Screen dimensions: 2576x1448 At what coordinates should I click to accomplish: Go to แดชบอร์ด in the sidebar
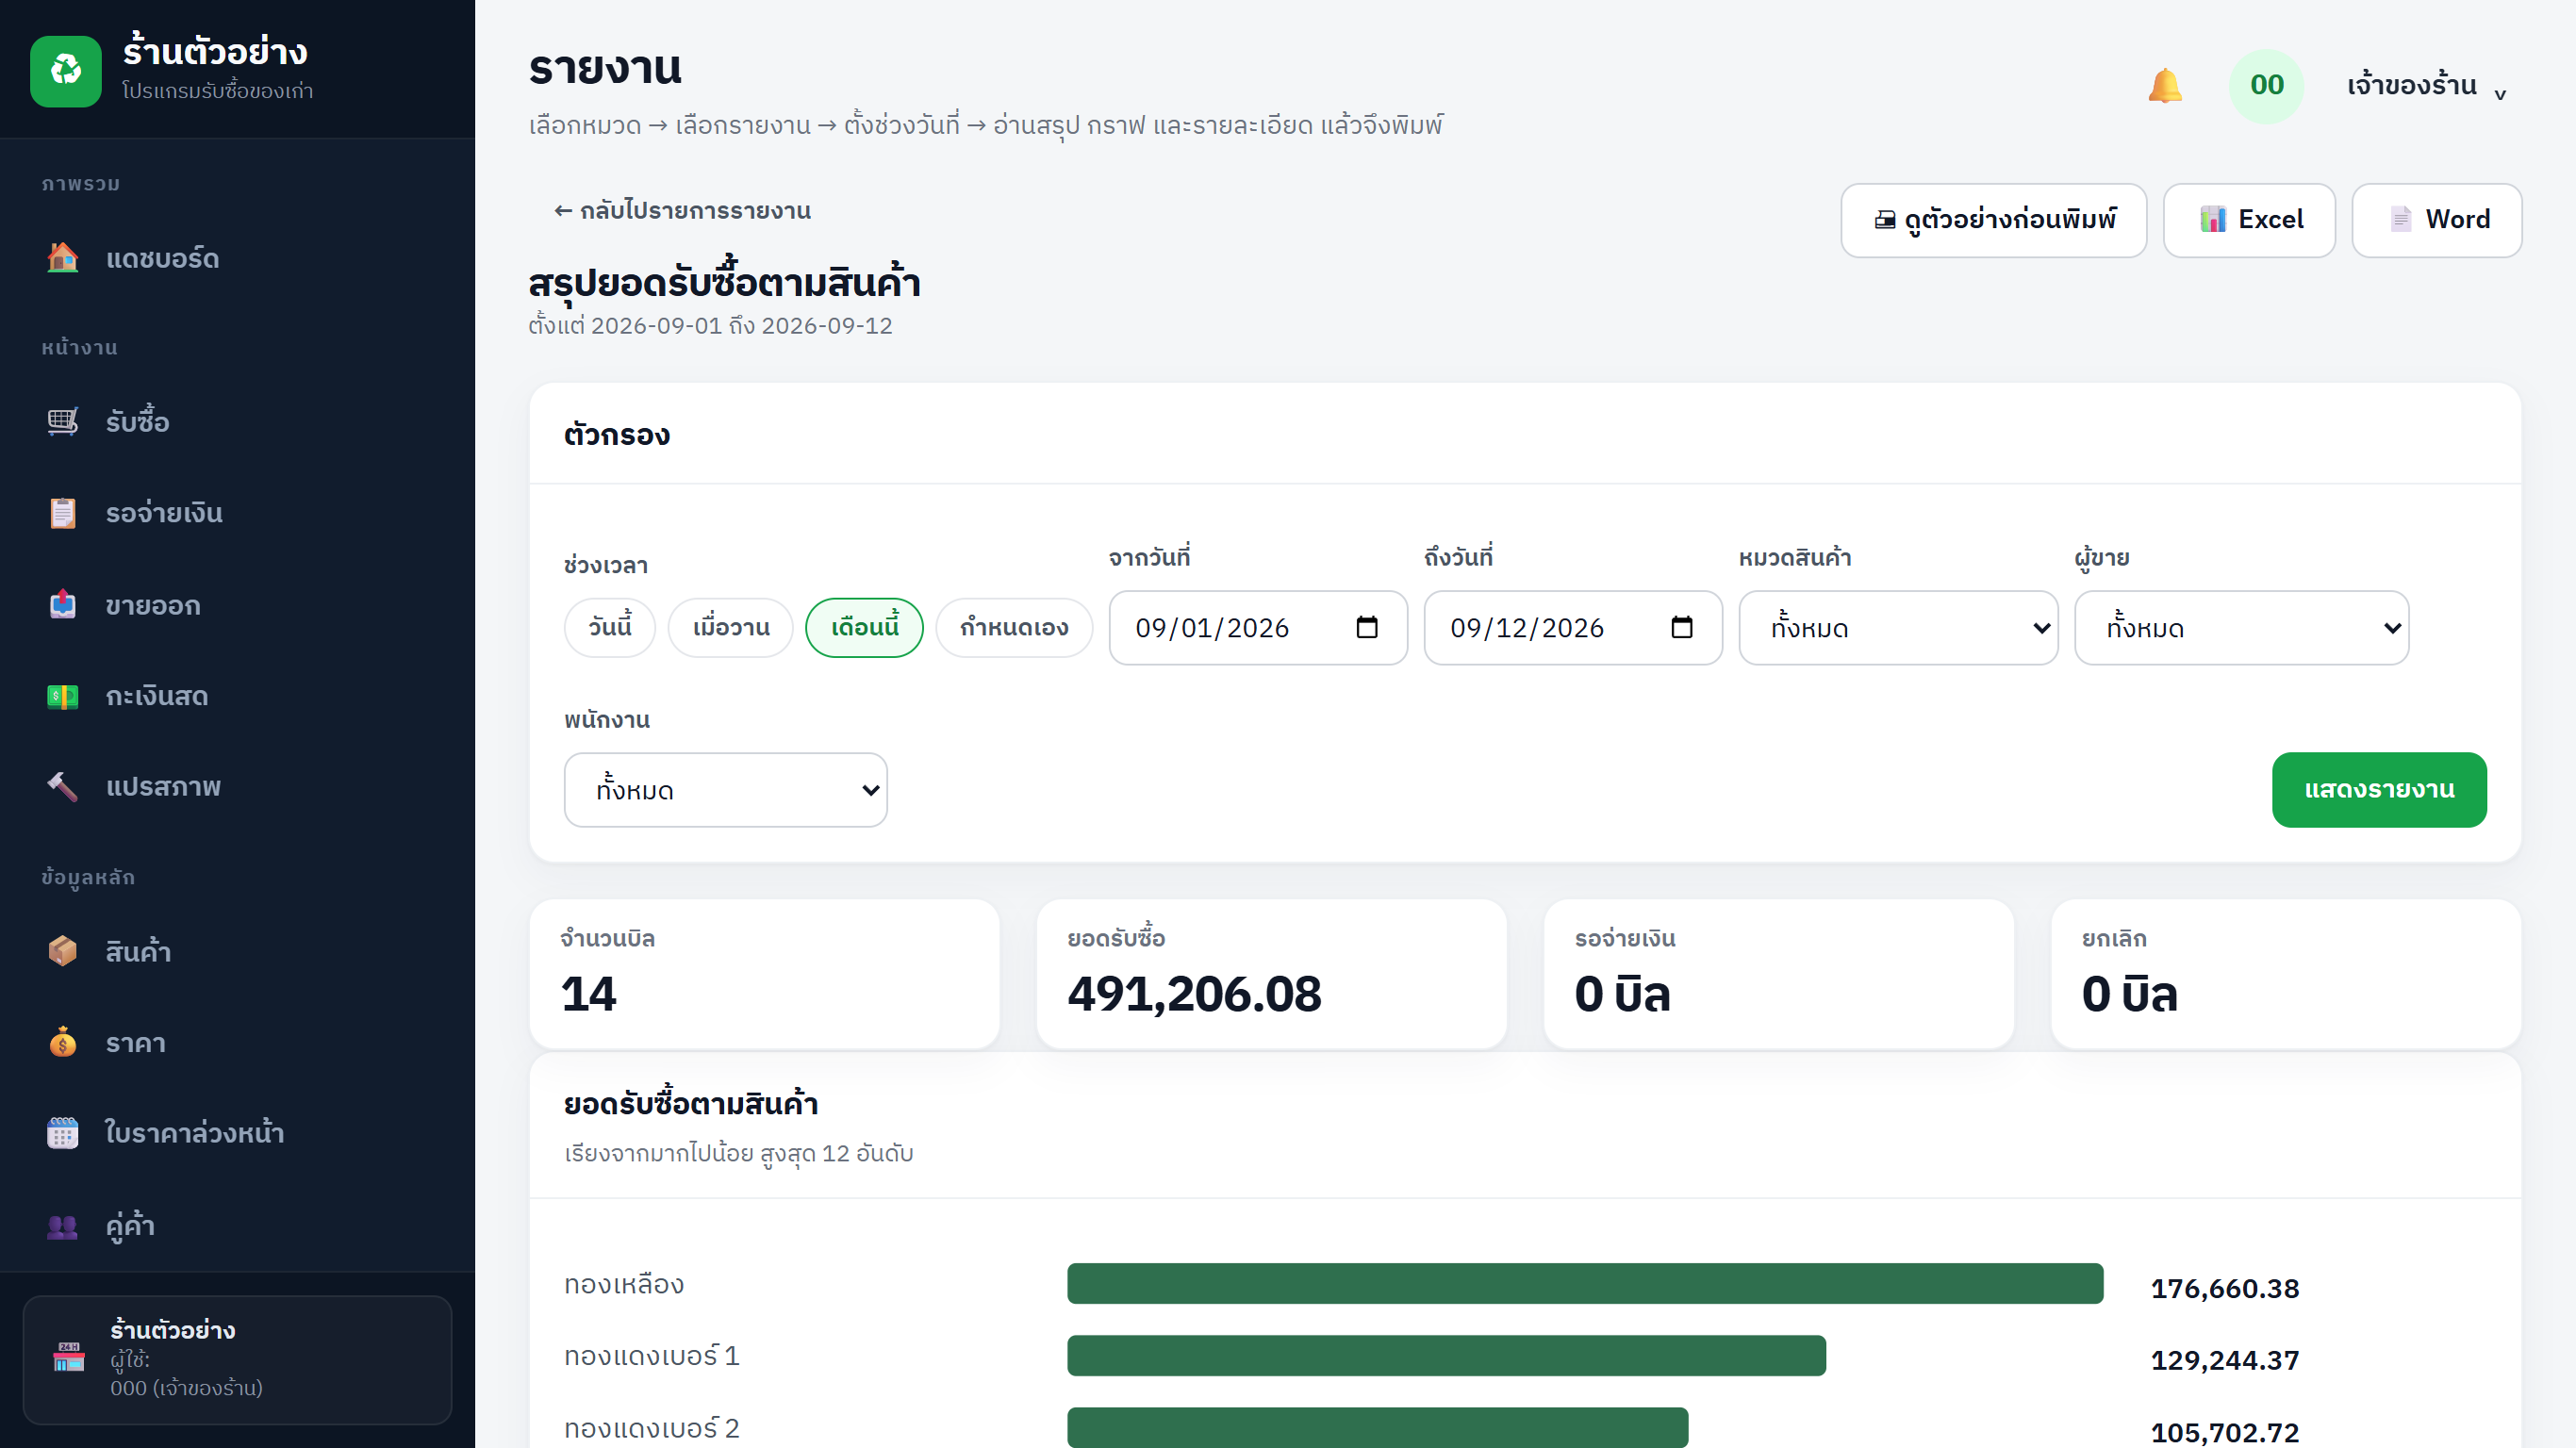(x=237, y=258)
